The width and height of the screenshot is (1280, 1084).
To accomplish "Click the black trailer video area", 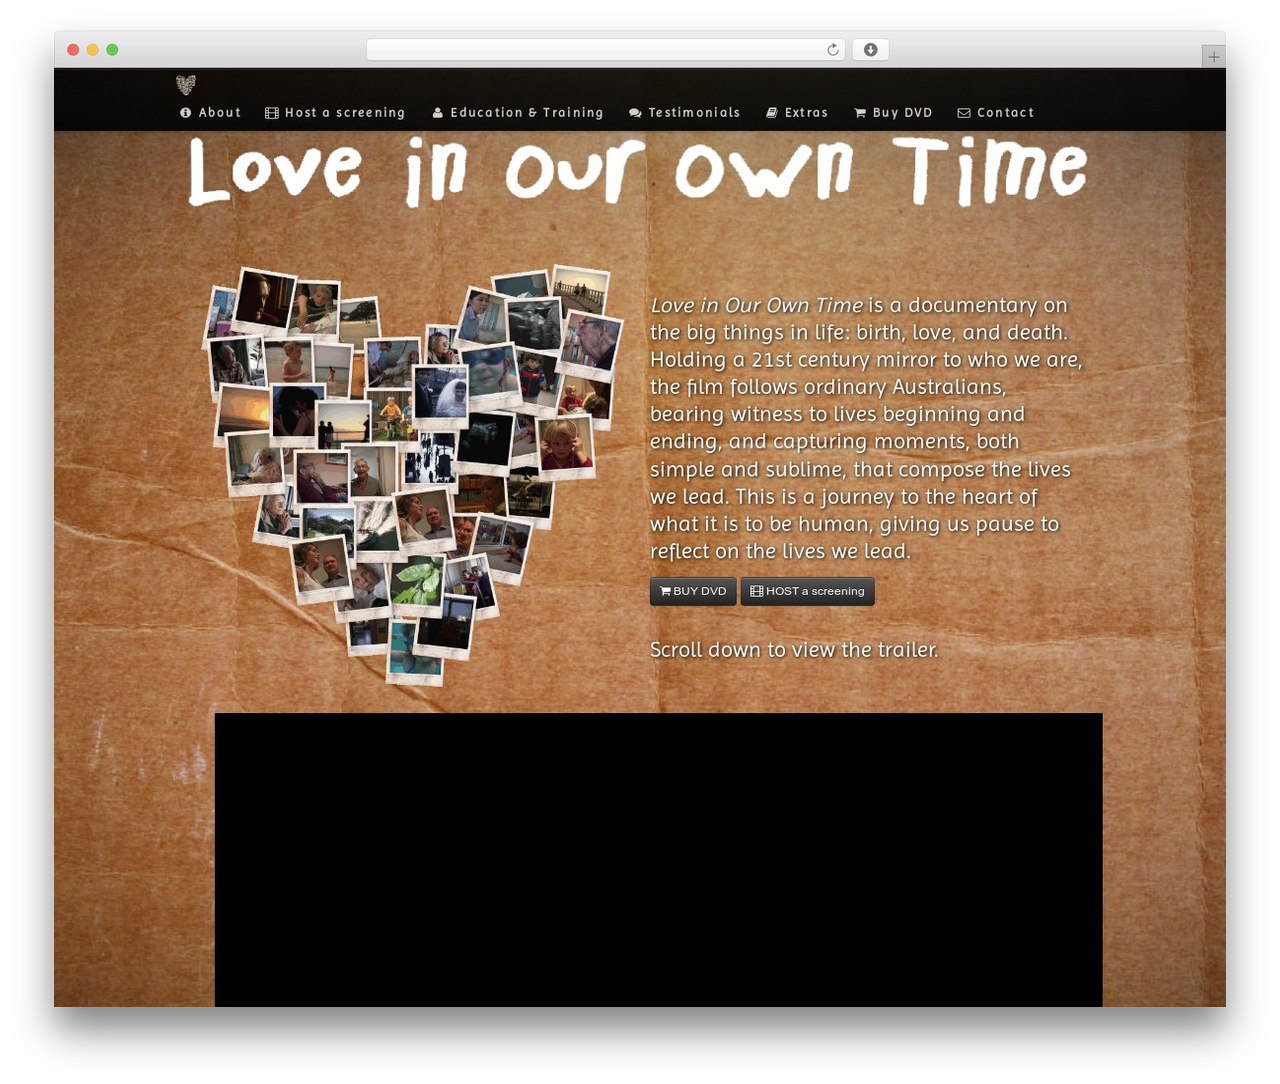I will (x=658, y=860).
